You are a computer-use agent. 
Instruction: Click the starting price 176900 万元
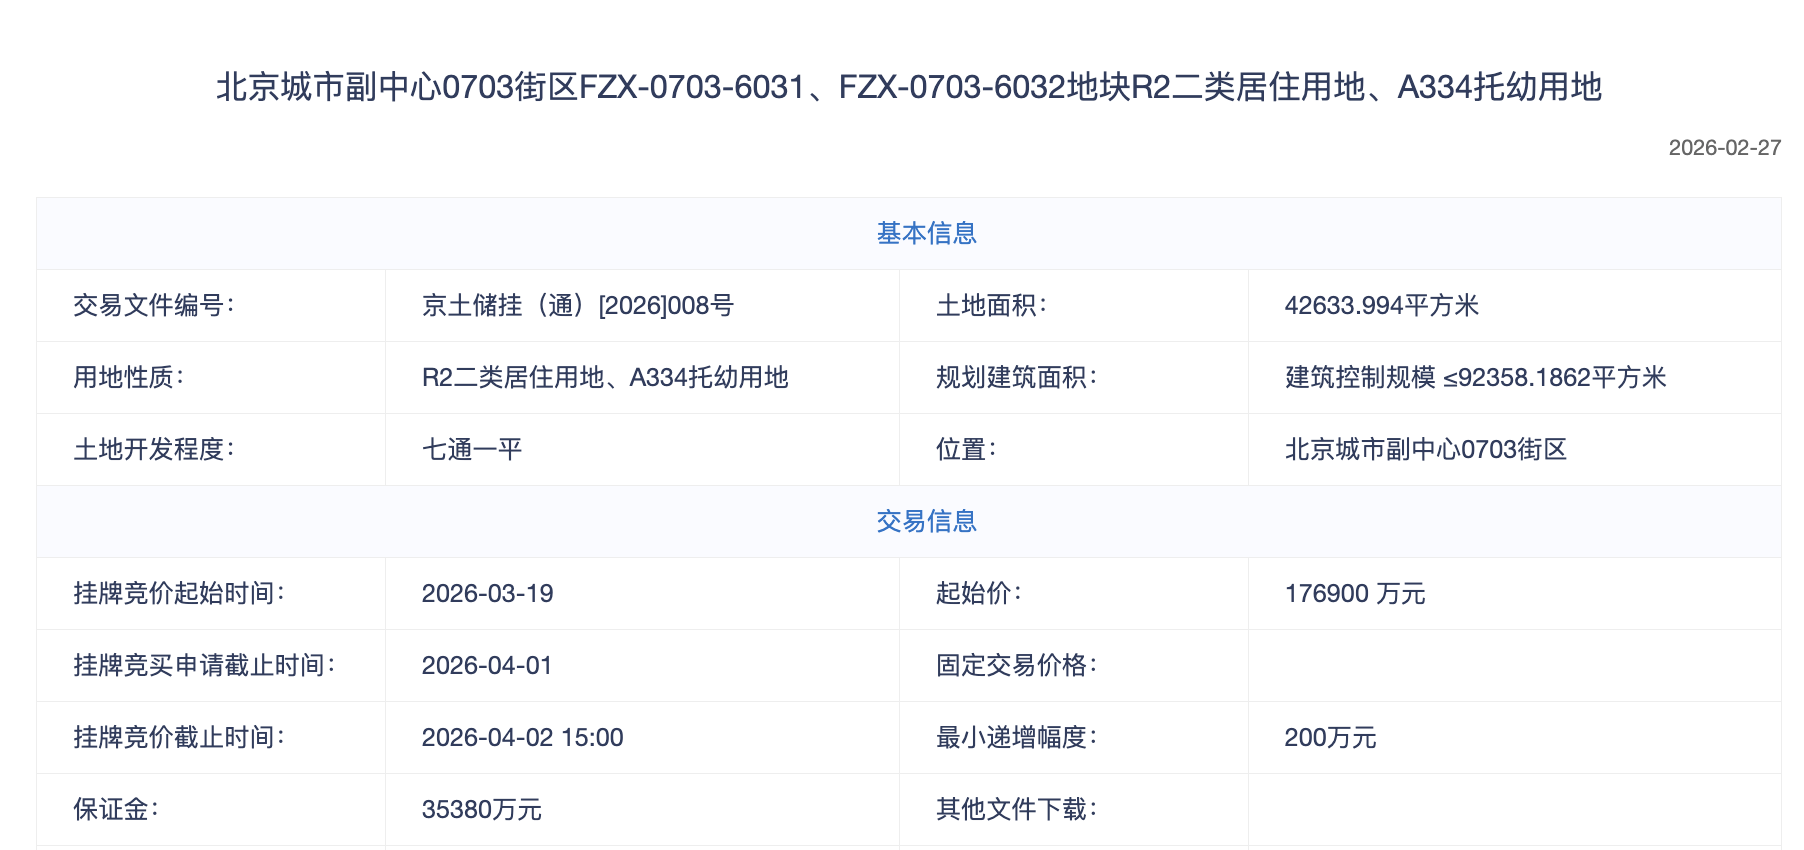(x=1354, y=594)
